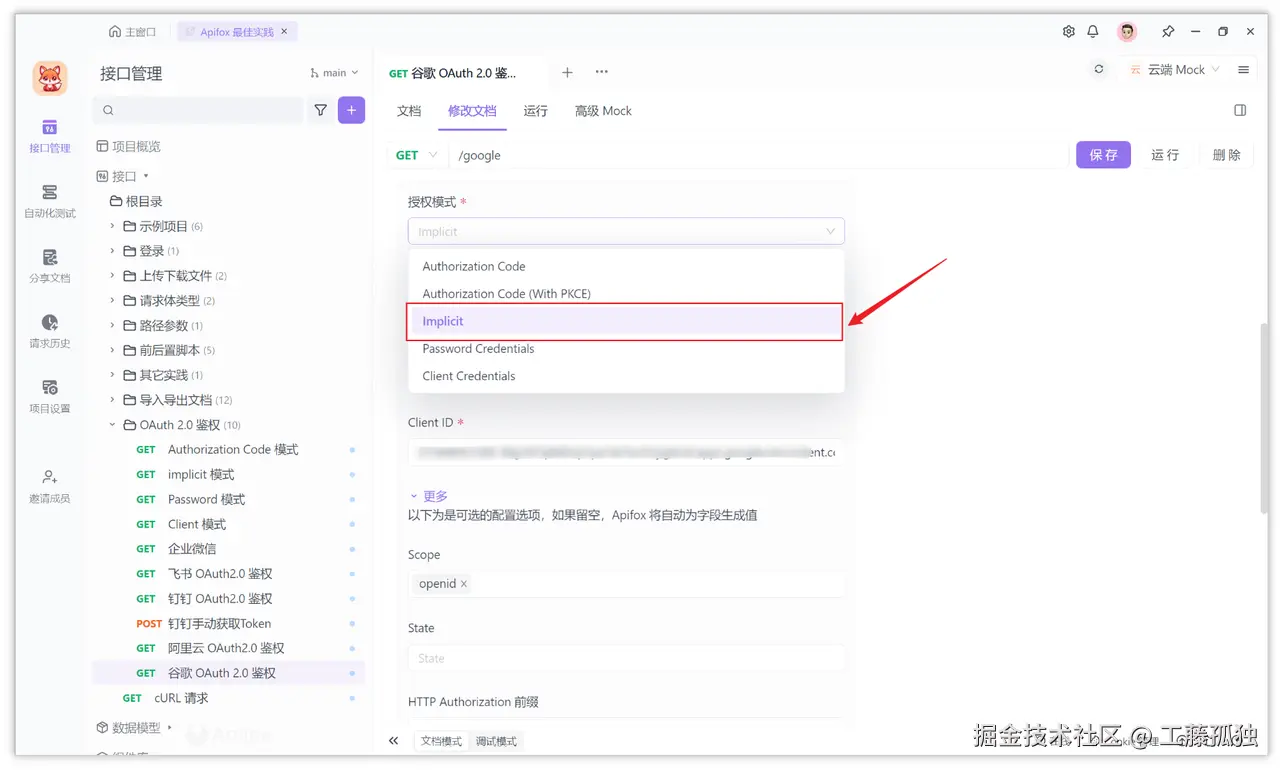Click the interface search input field
This screenshot has width=1280, height=771.
[x=197, y=110]
